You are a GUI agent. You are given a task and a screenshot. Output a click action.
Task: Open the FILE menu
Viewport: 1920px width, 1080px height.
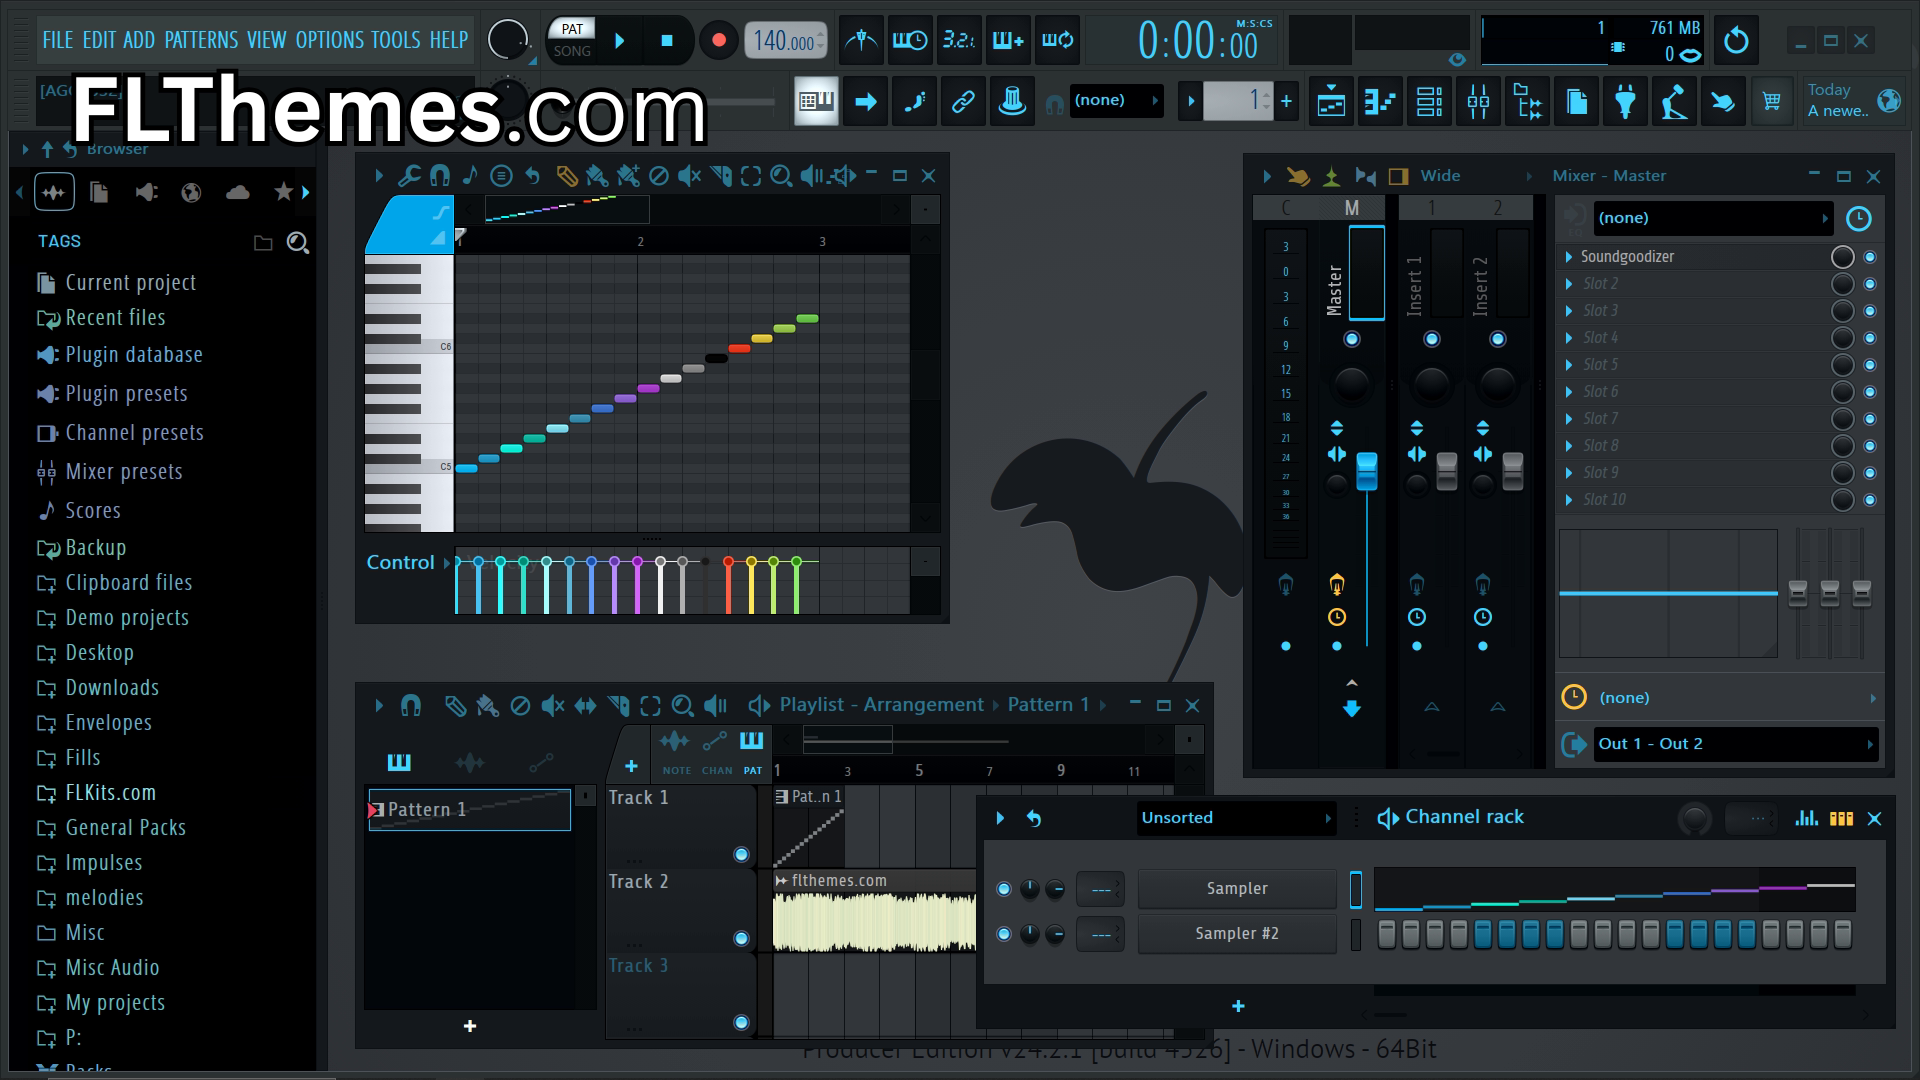coord(57,40)
